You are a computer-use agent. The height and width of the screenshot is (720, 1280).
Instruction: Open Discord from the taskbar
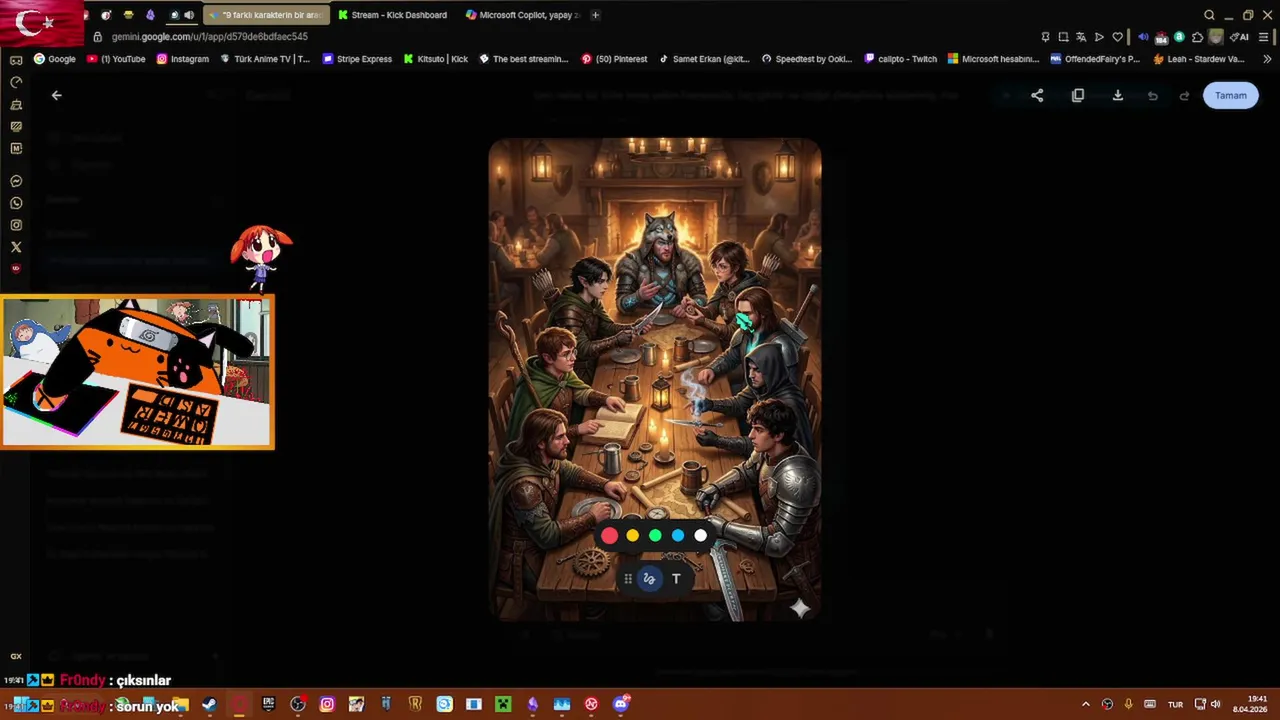click(x=621, y=704)
